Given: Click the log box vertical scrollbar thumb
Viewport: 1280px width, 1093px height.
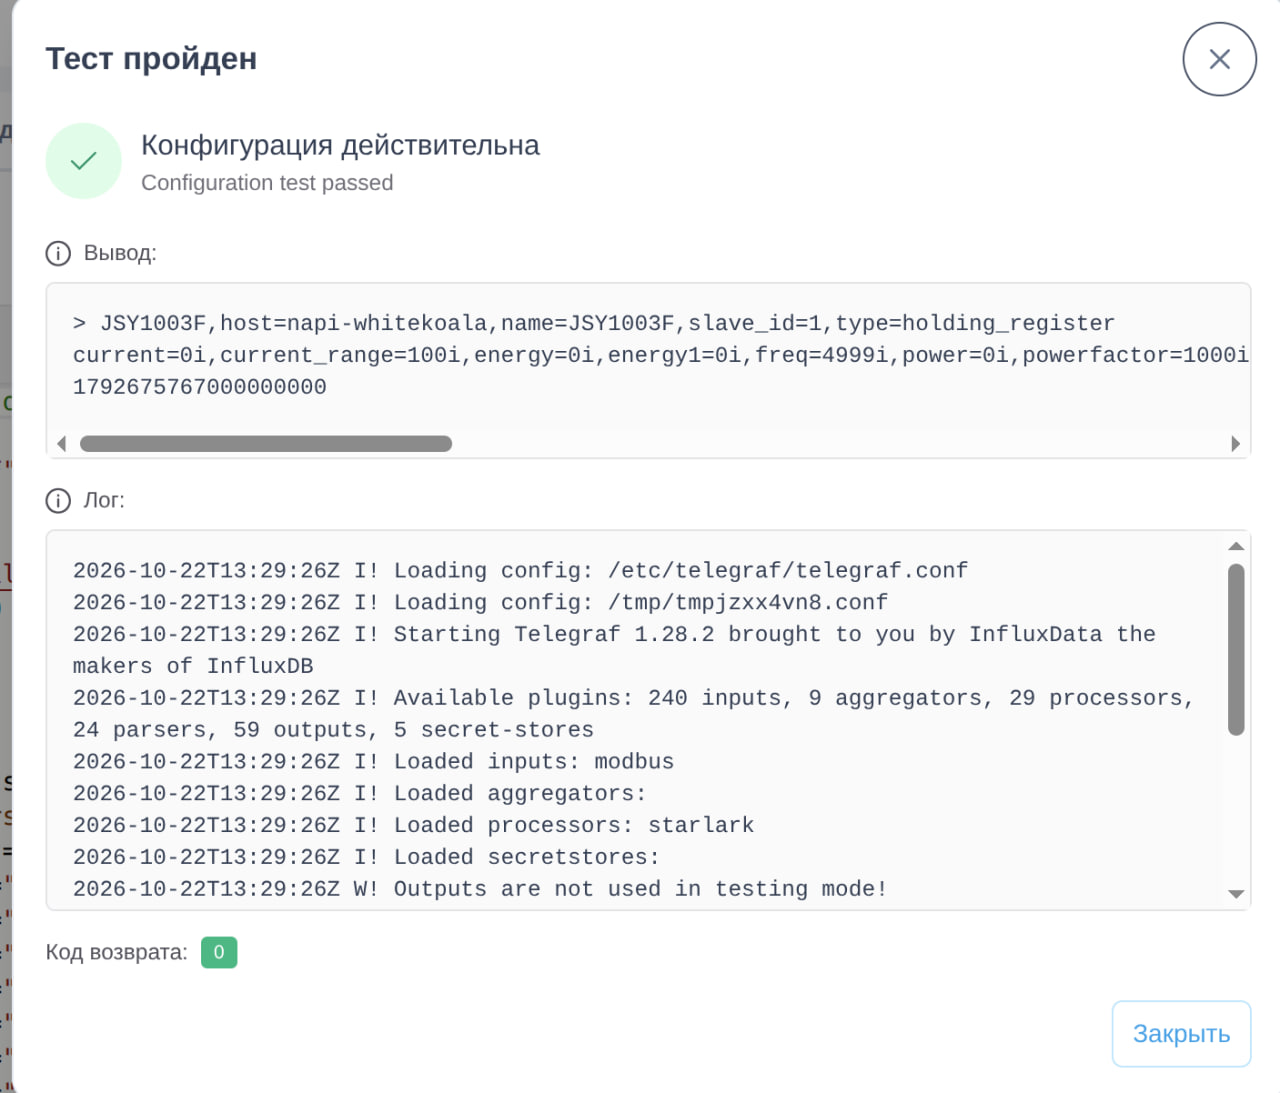Looking at the screenshot, I should click(x=1236, y=650).
